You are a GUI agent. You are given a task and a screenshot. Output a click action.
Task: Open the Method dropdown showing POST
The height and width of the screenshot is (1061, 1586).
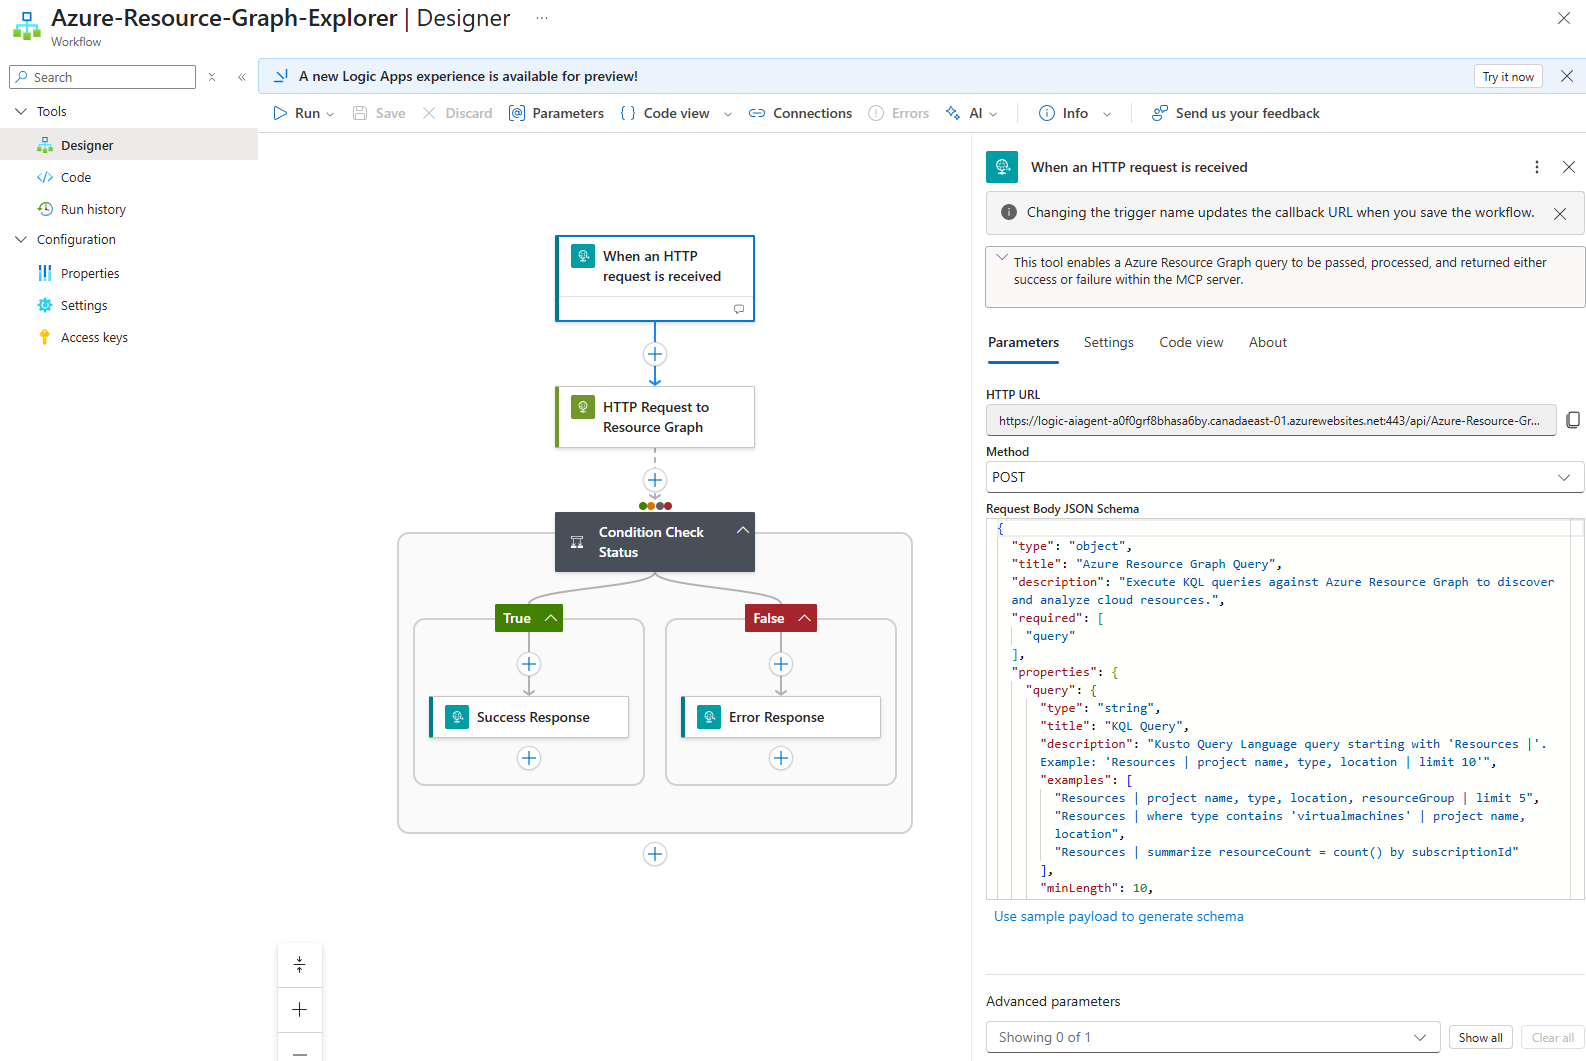click(x=1284, y=477)
